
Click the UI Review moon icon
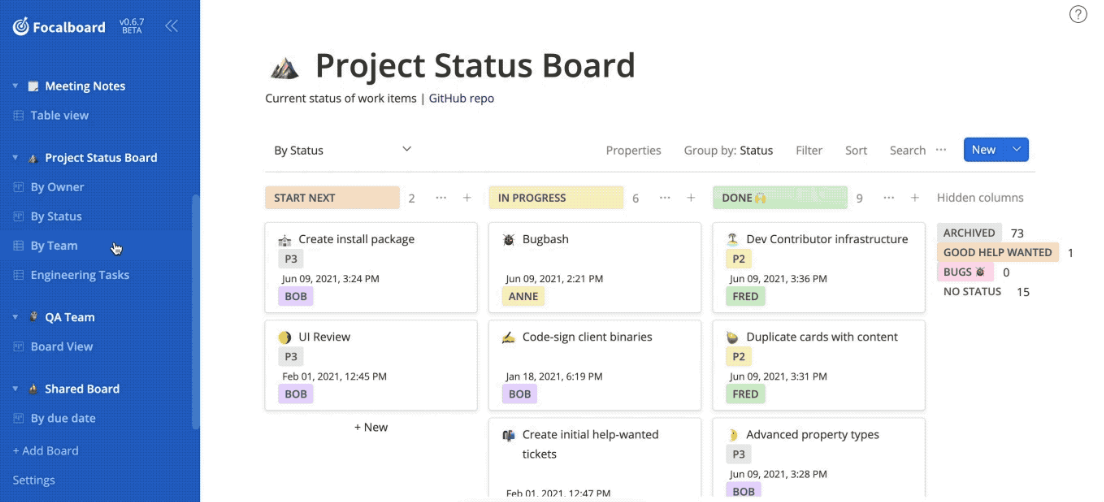point(284,337)
